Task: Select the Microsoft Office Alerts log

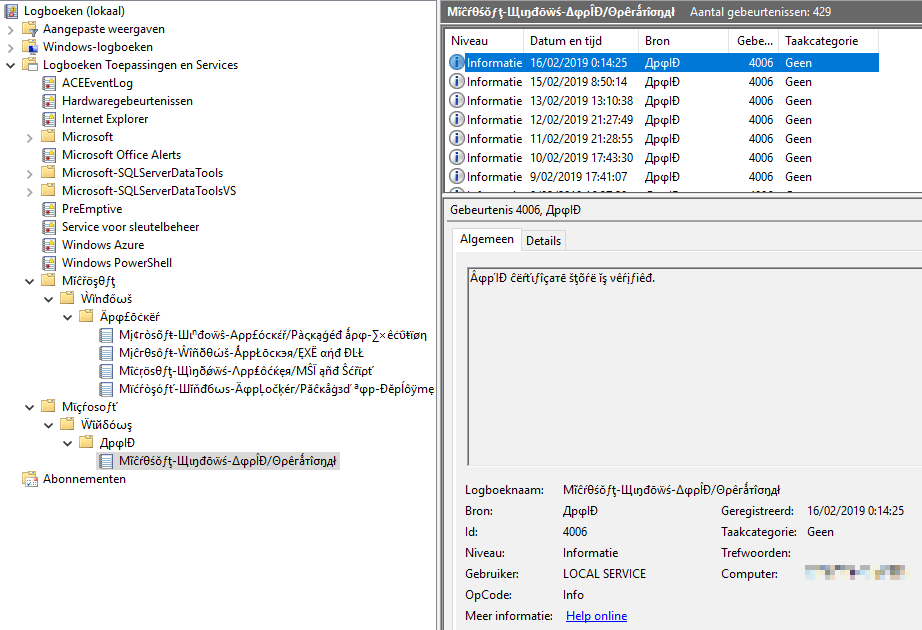Action: point(122,155)
